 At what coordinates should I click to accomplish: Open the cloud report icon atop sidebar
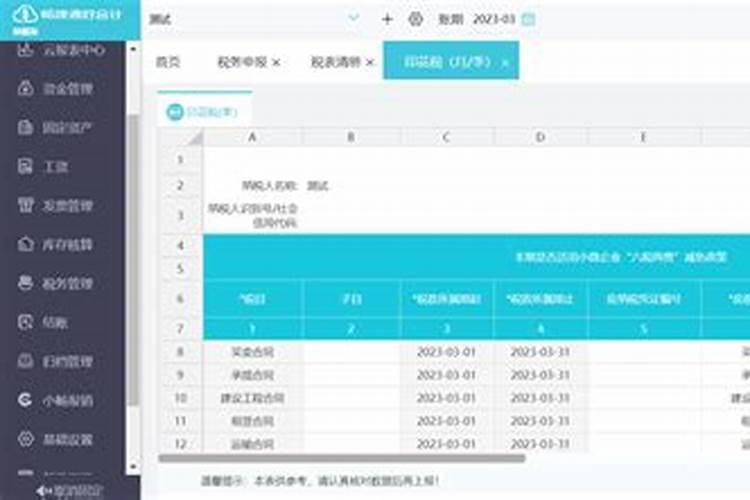[25, 50]
